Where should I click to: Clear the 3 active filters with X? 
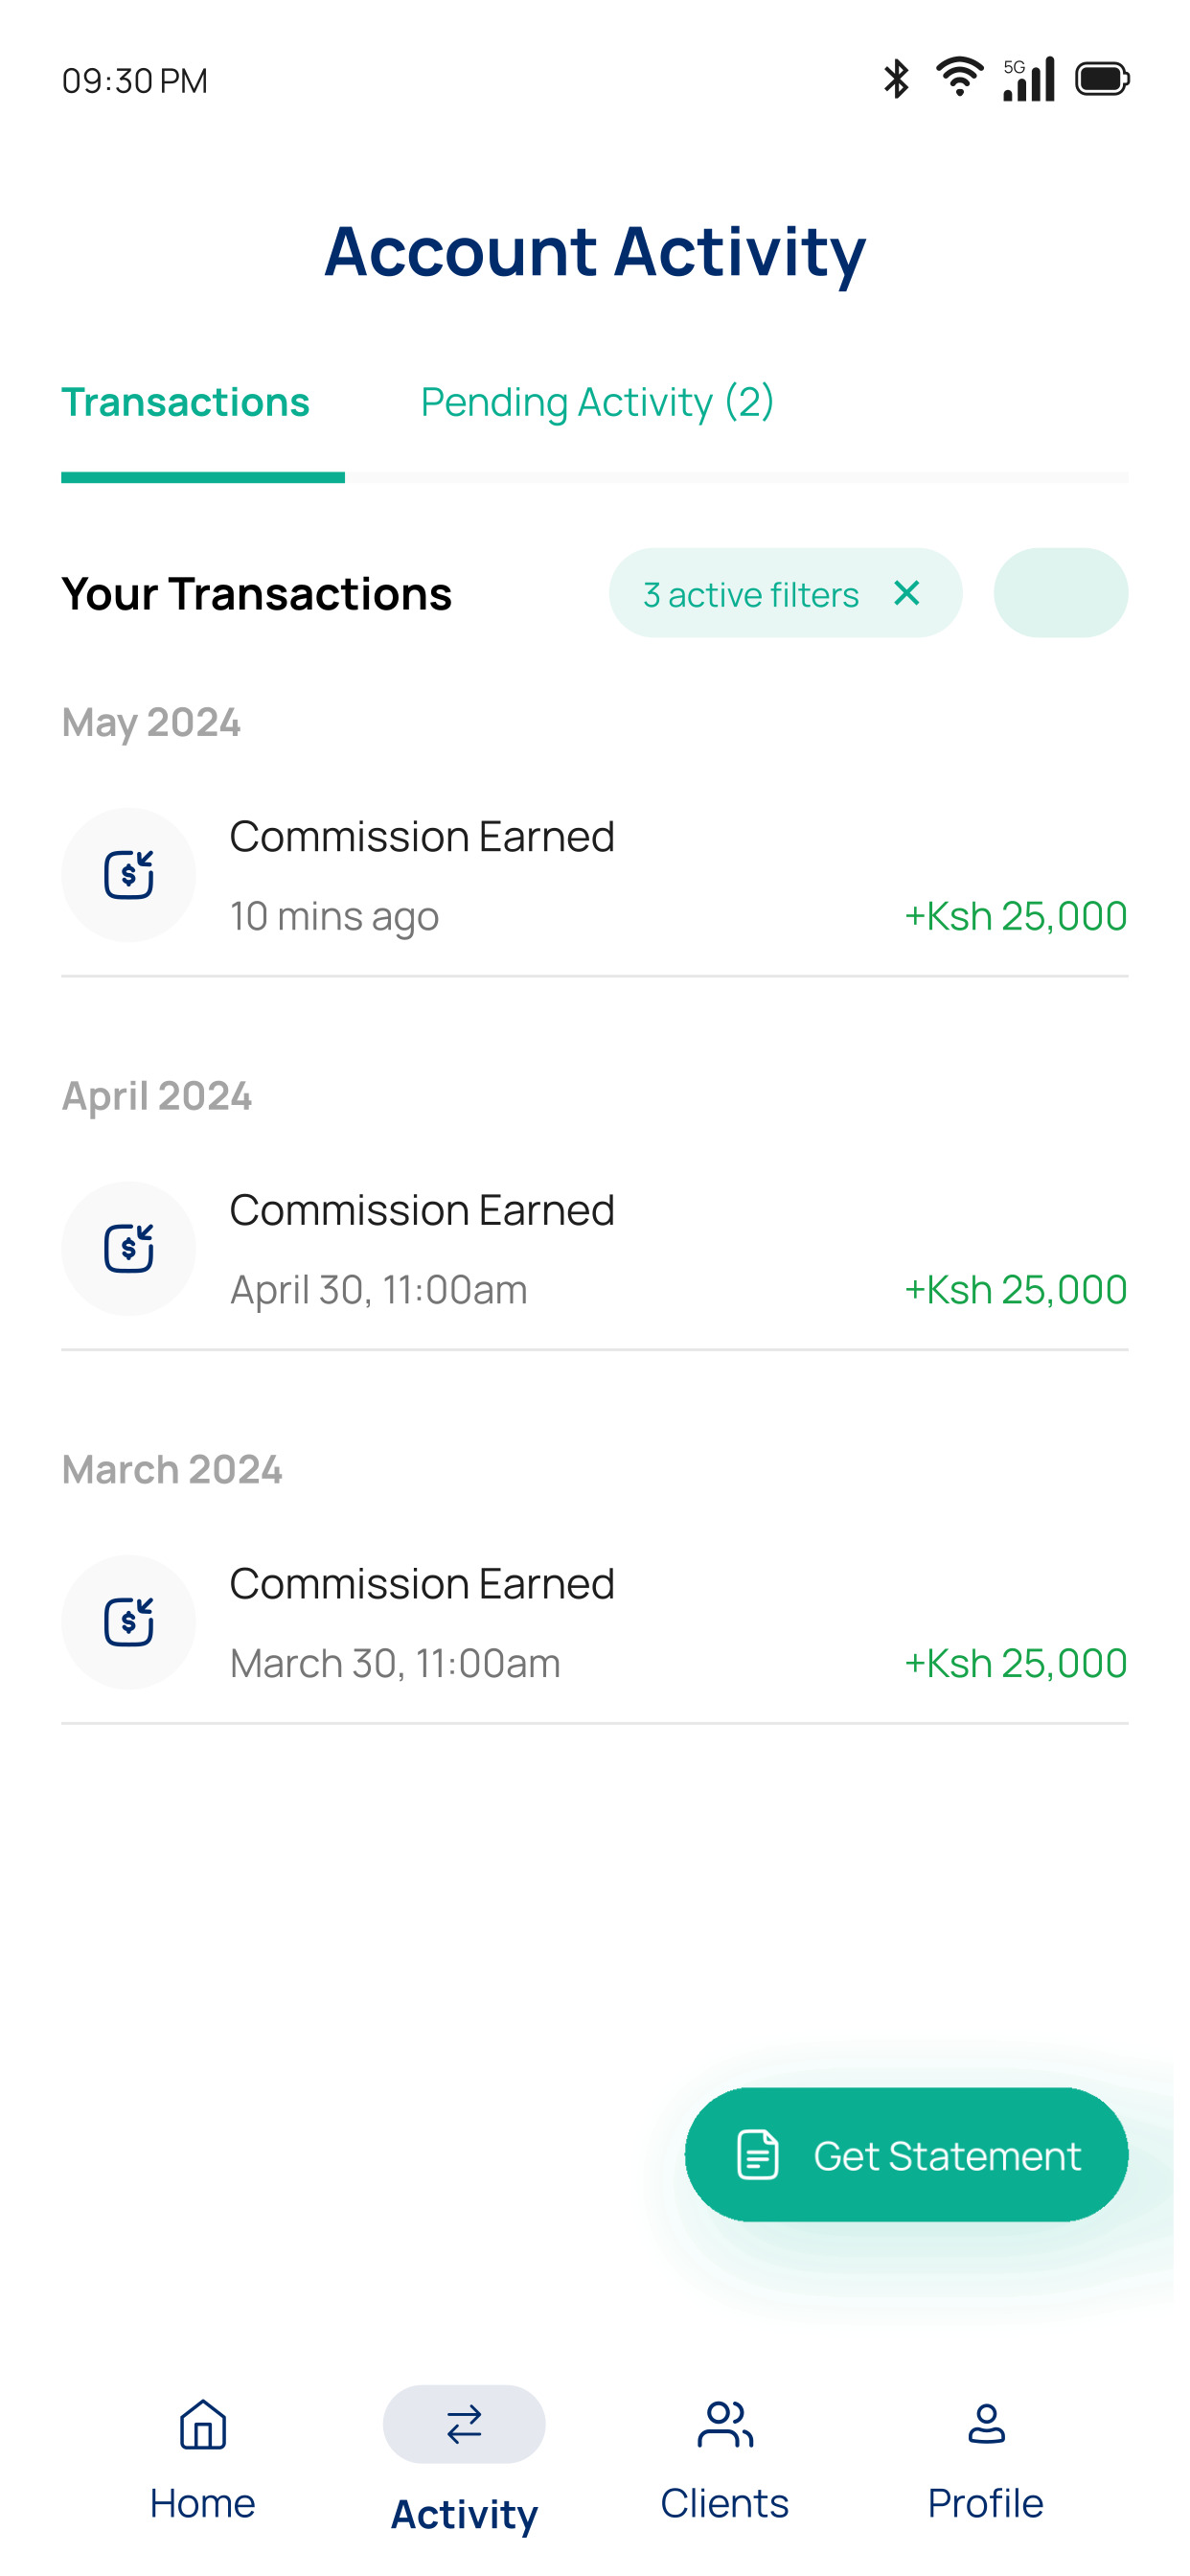tap(907, 593)
